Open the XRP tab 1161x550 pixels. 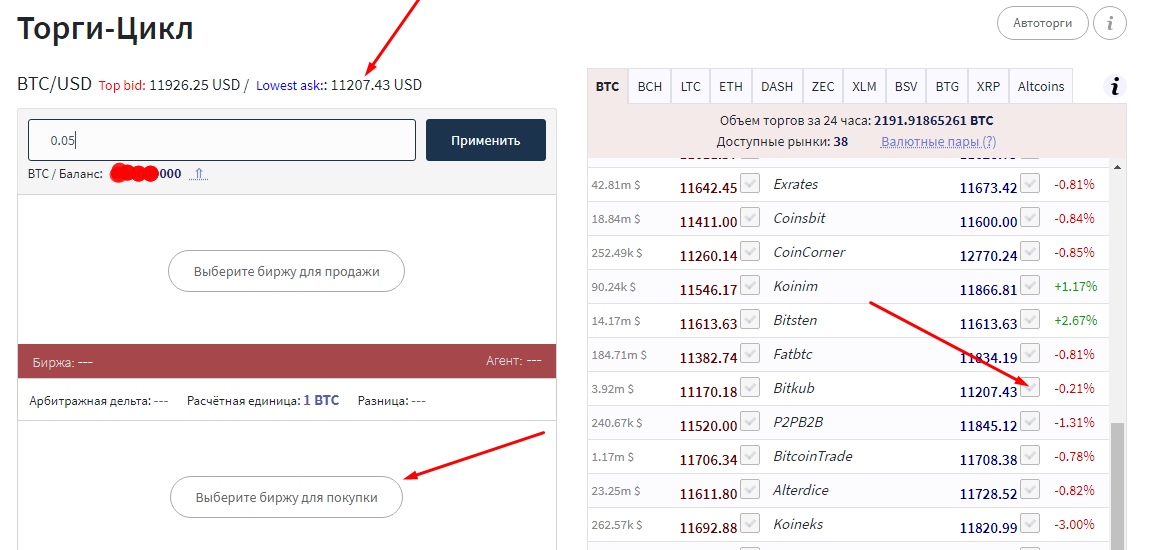[x=988, y=87]
